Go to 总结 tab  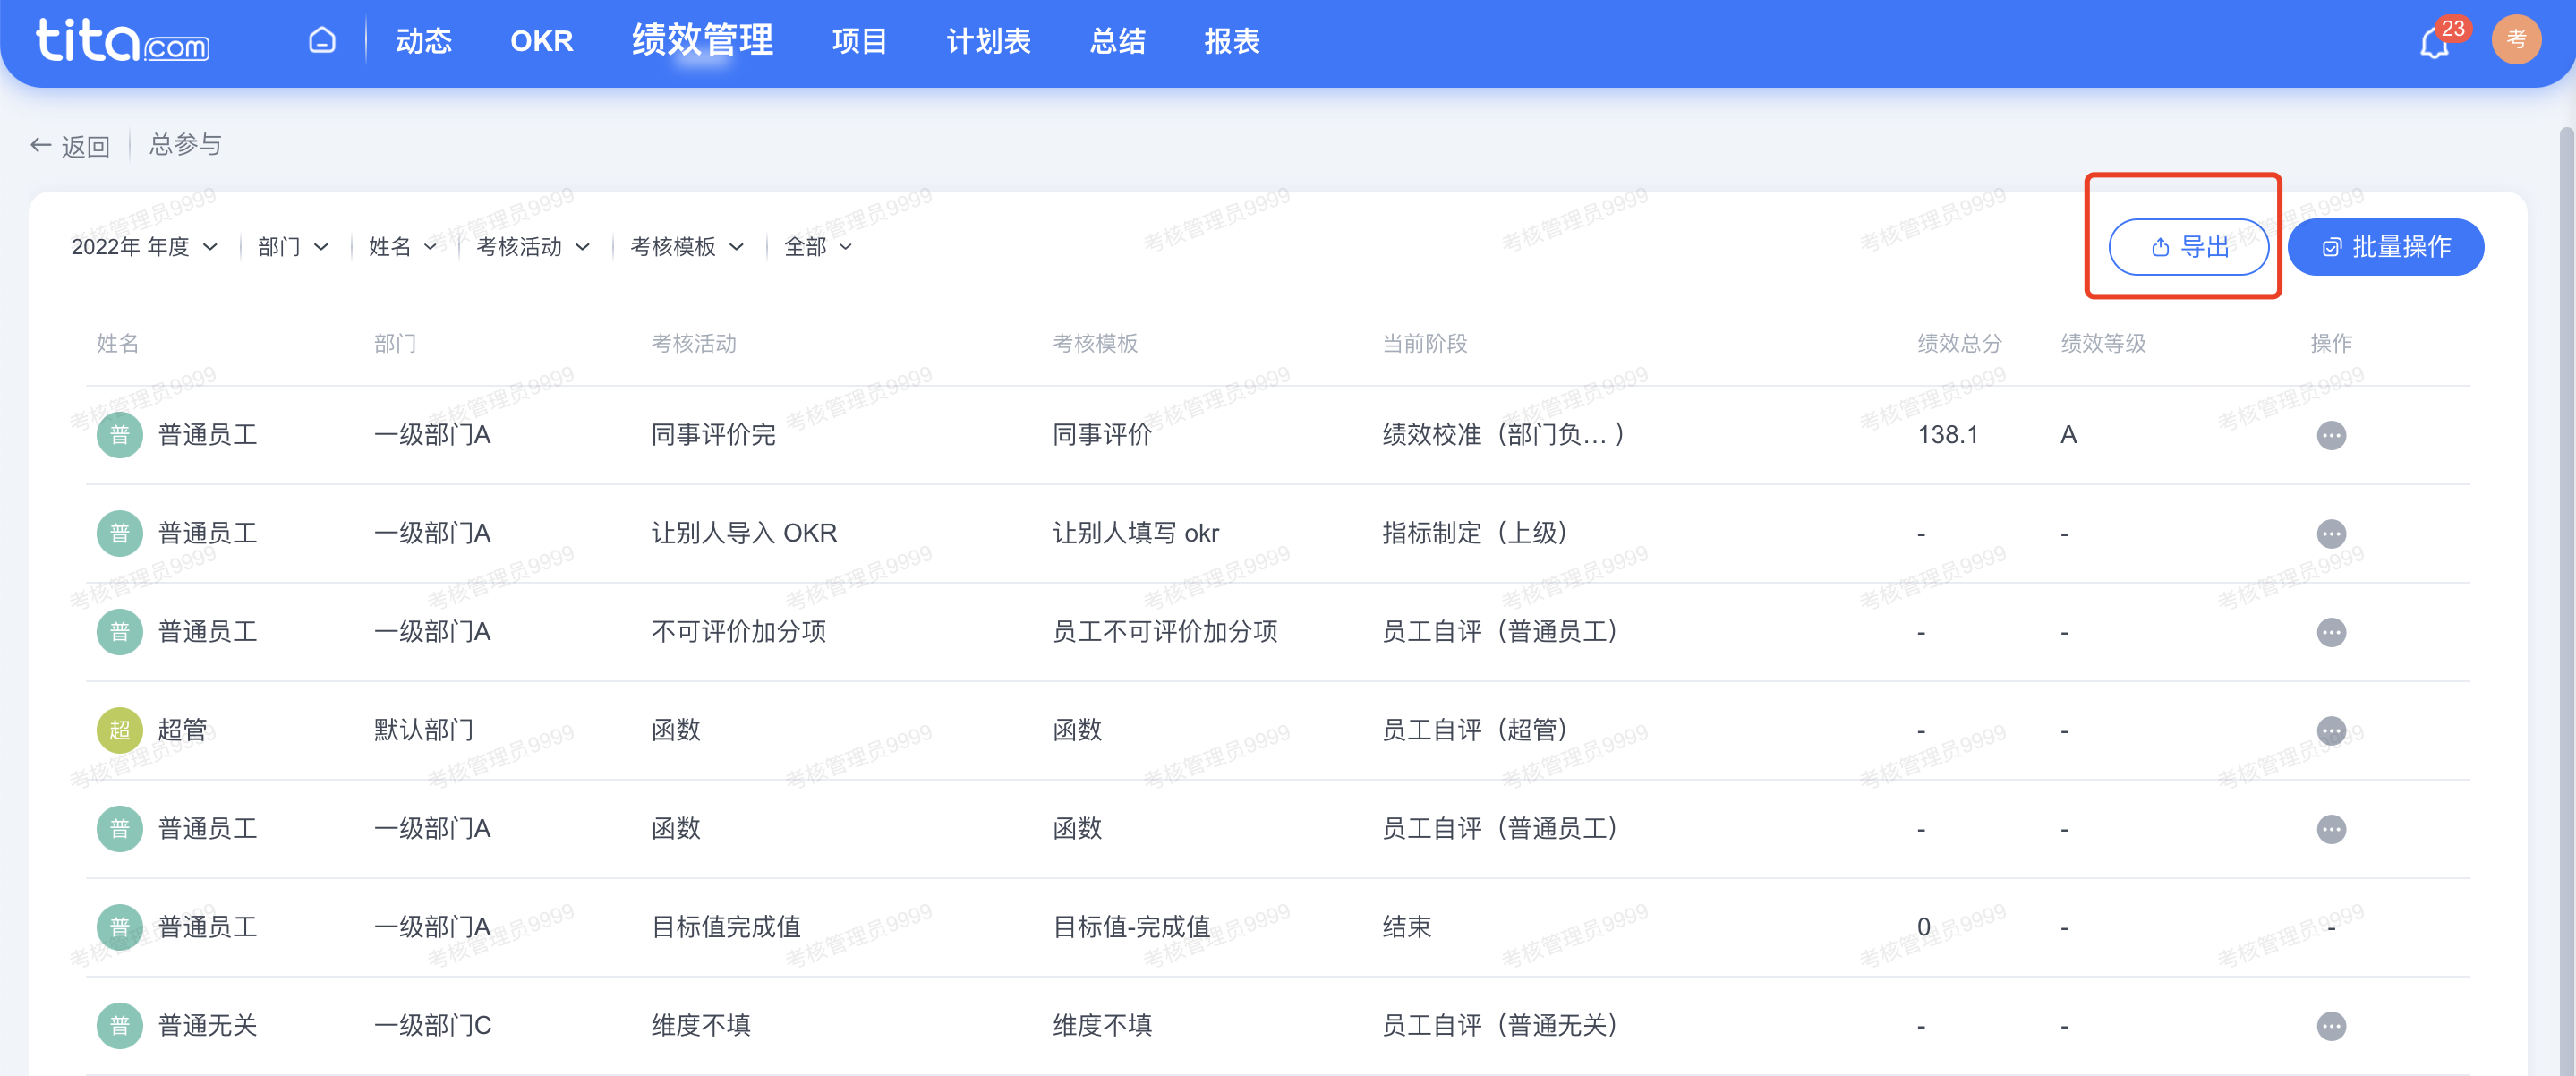coord(1117,41)
